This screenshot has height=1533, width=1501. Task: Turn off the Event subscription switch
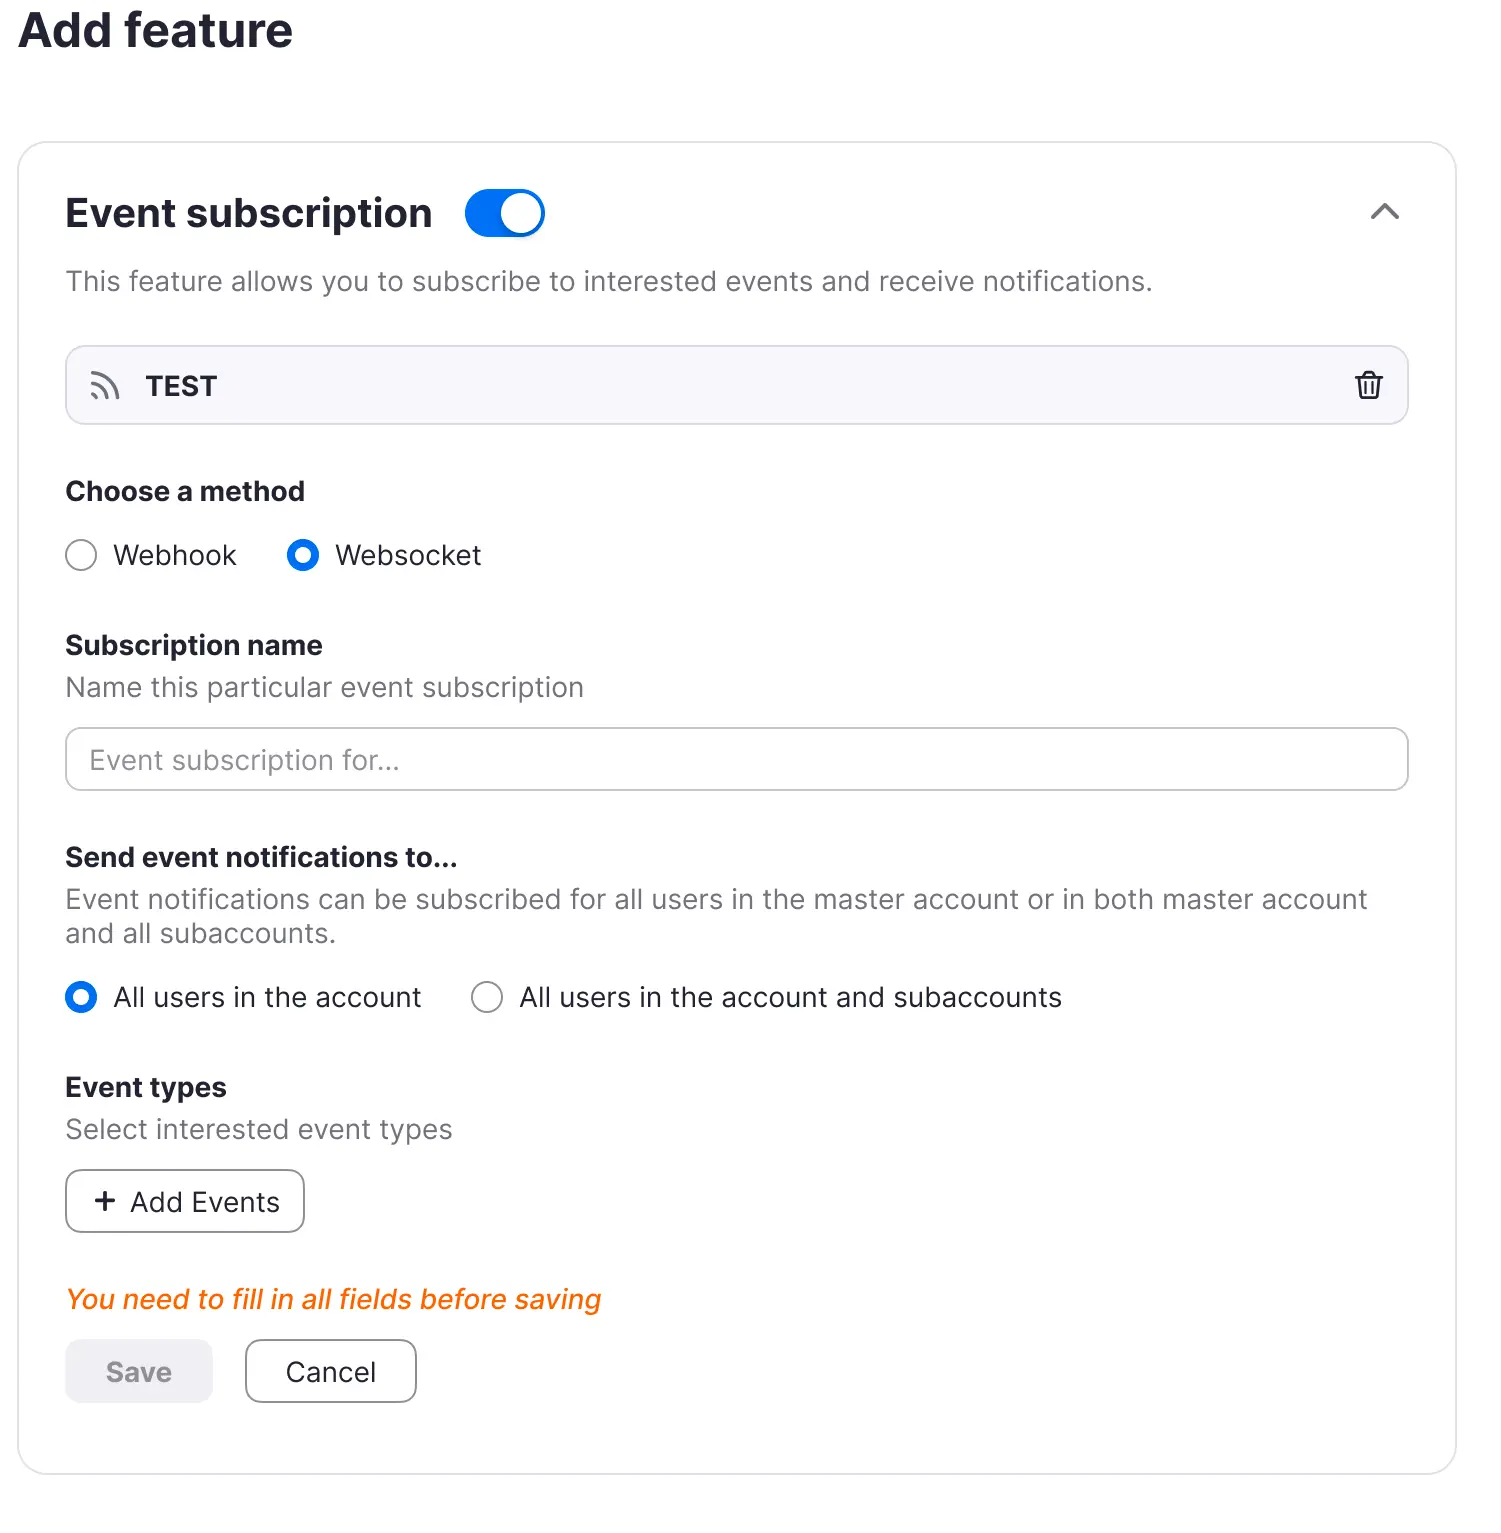(x=504, y=213)
